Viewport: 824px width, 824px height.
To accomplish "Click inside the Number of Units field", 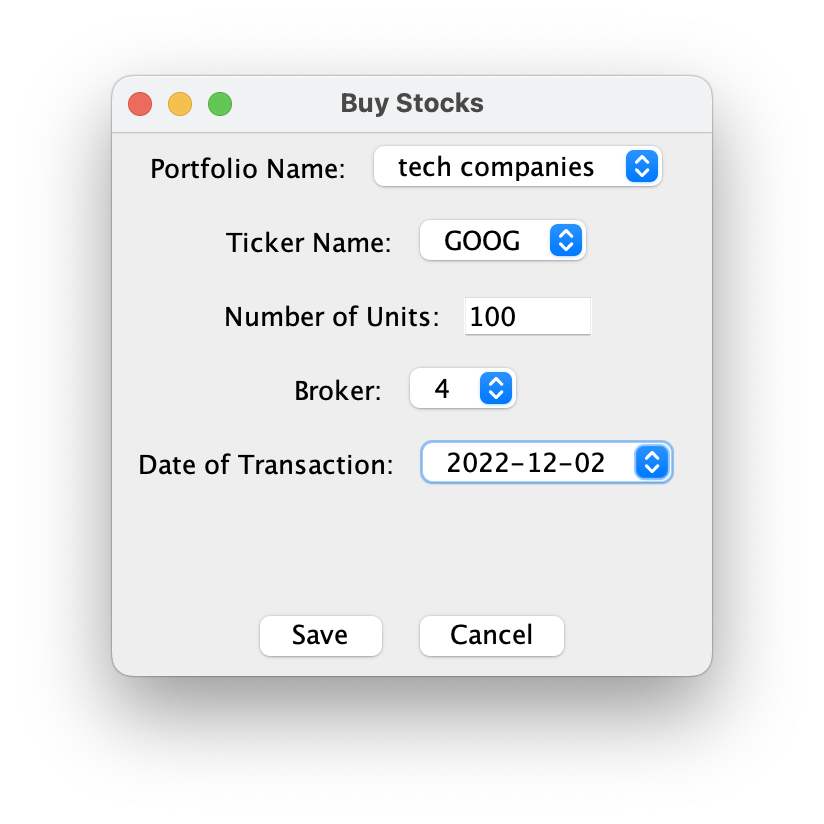I will coord(527,316).
